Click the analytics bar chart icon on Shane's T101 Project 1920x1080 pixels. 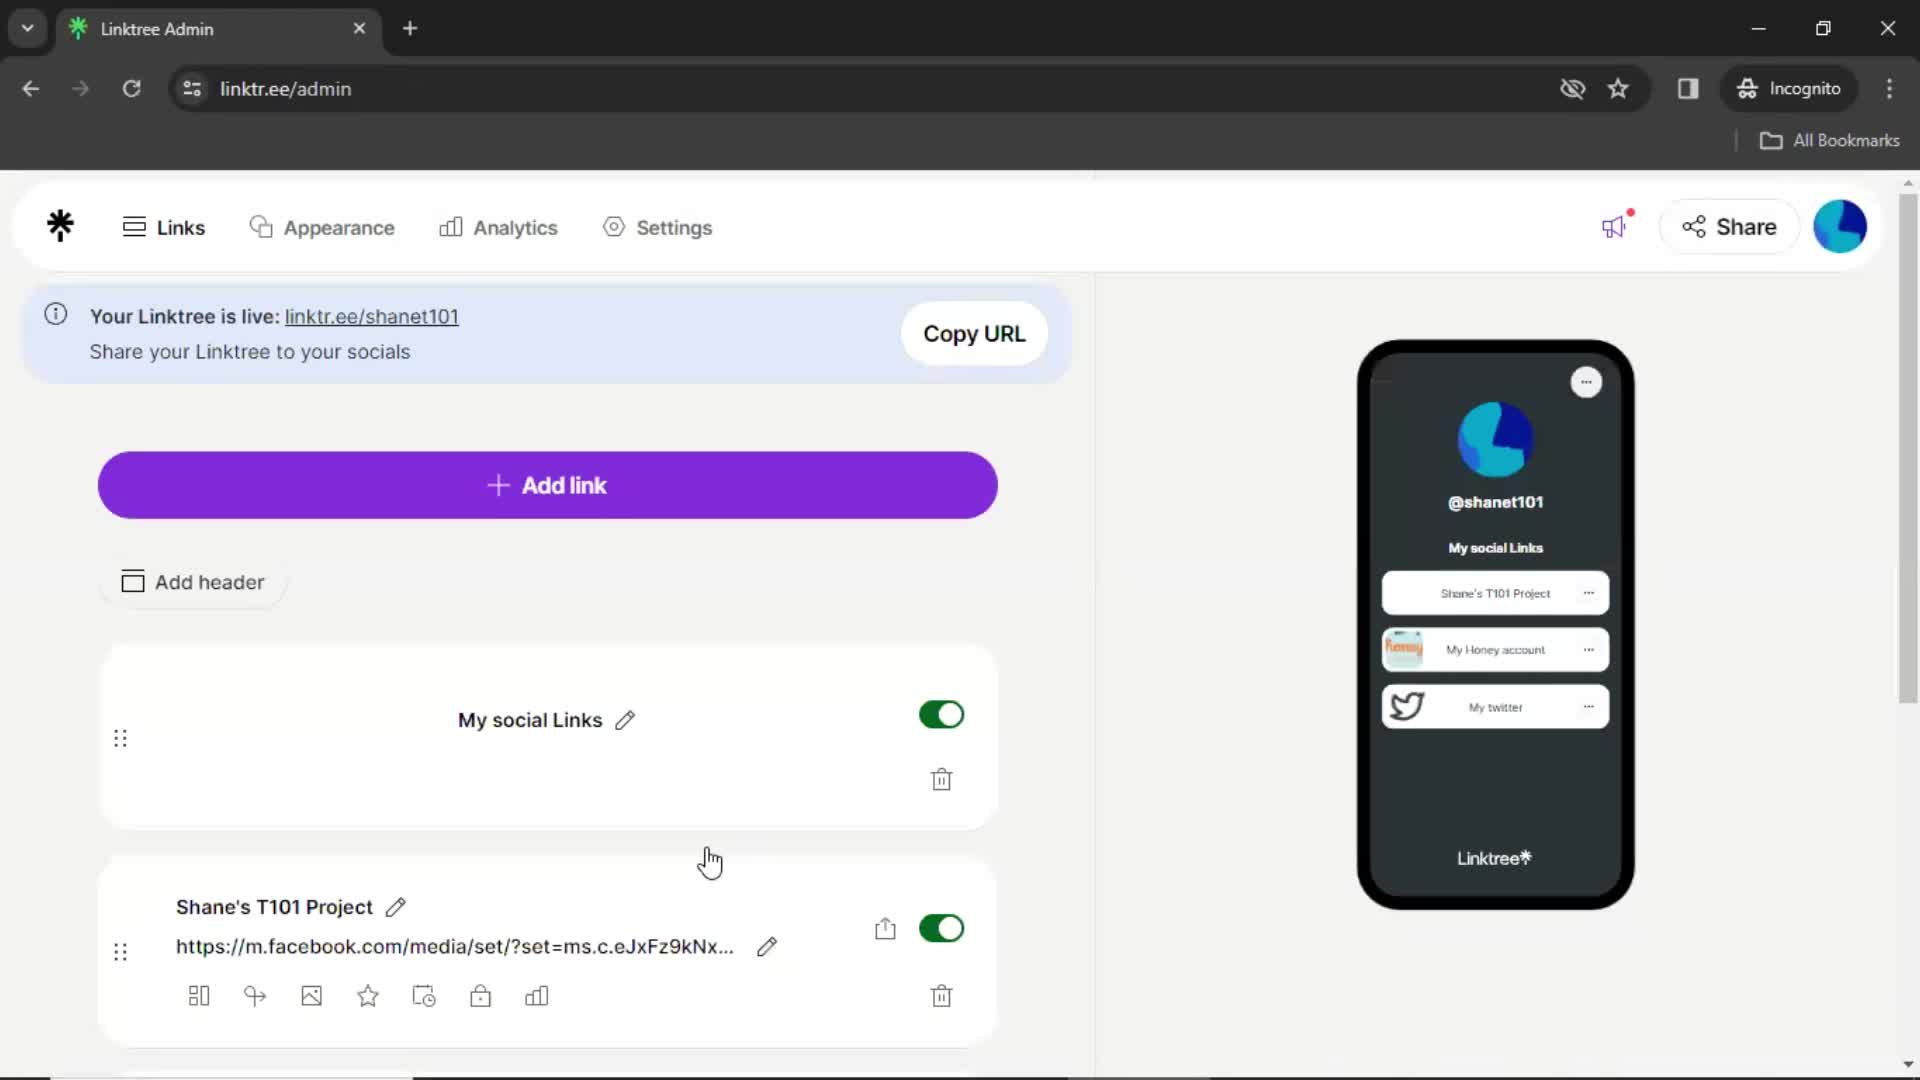[537, 997]
